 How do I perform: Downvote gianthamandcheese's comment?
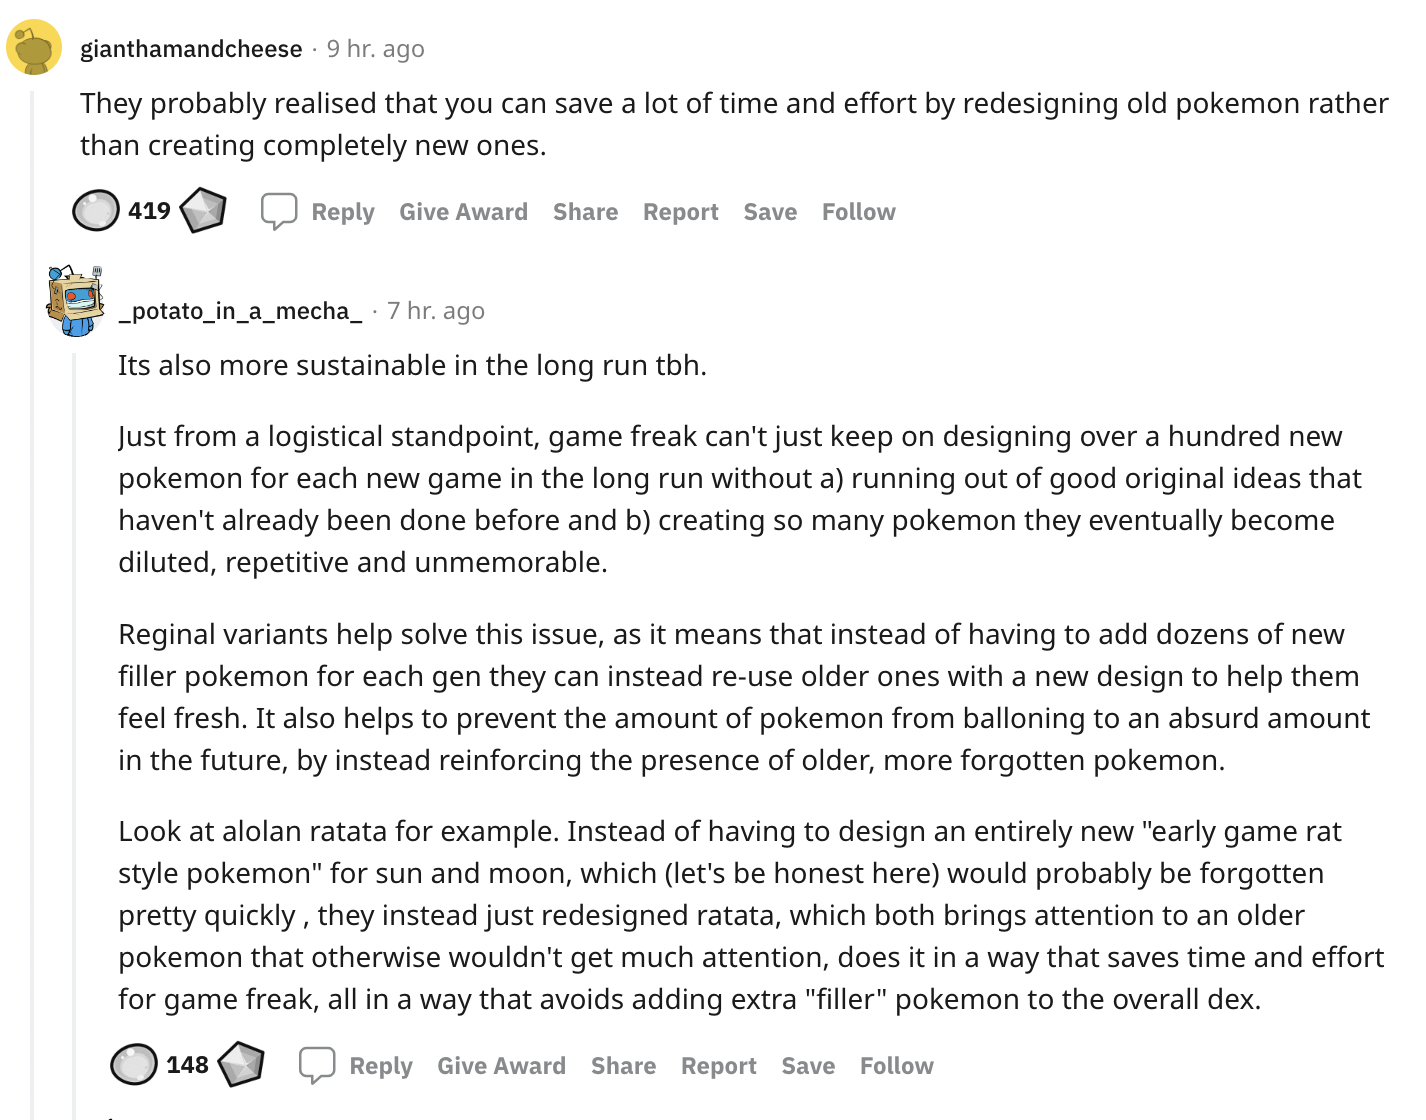(x=203, y=211)
